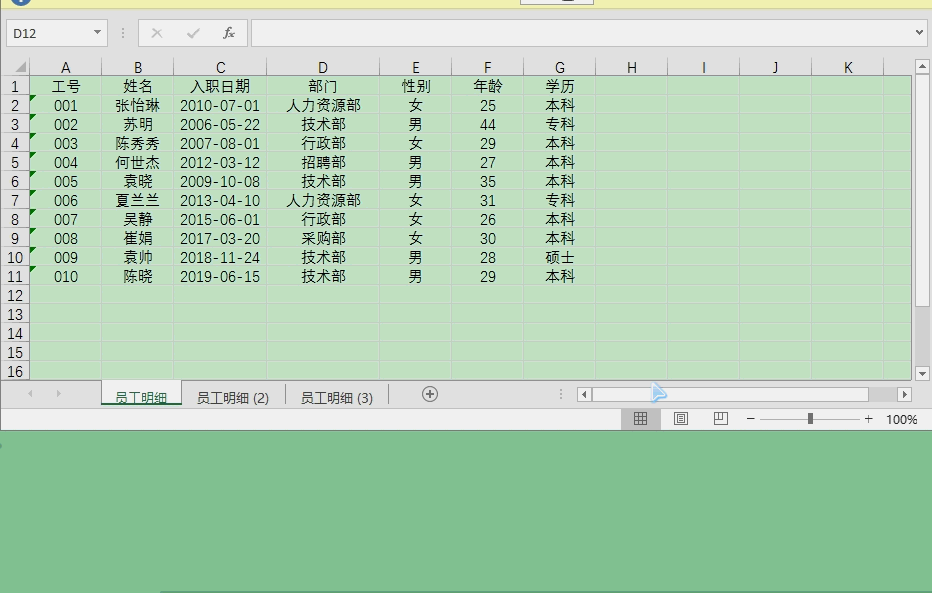Expand the formula bar options ellipsis

[121, 32]
